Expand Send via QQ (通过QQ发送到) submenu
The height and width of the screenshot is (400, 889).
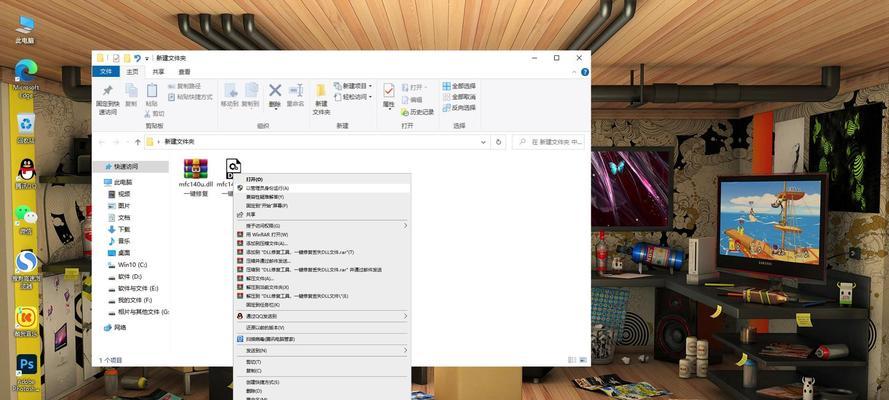[x=321, y=316]
